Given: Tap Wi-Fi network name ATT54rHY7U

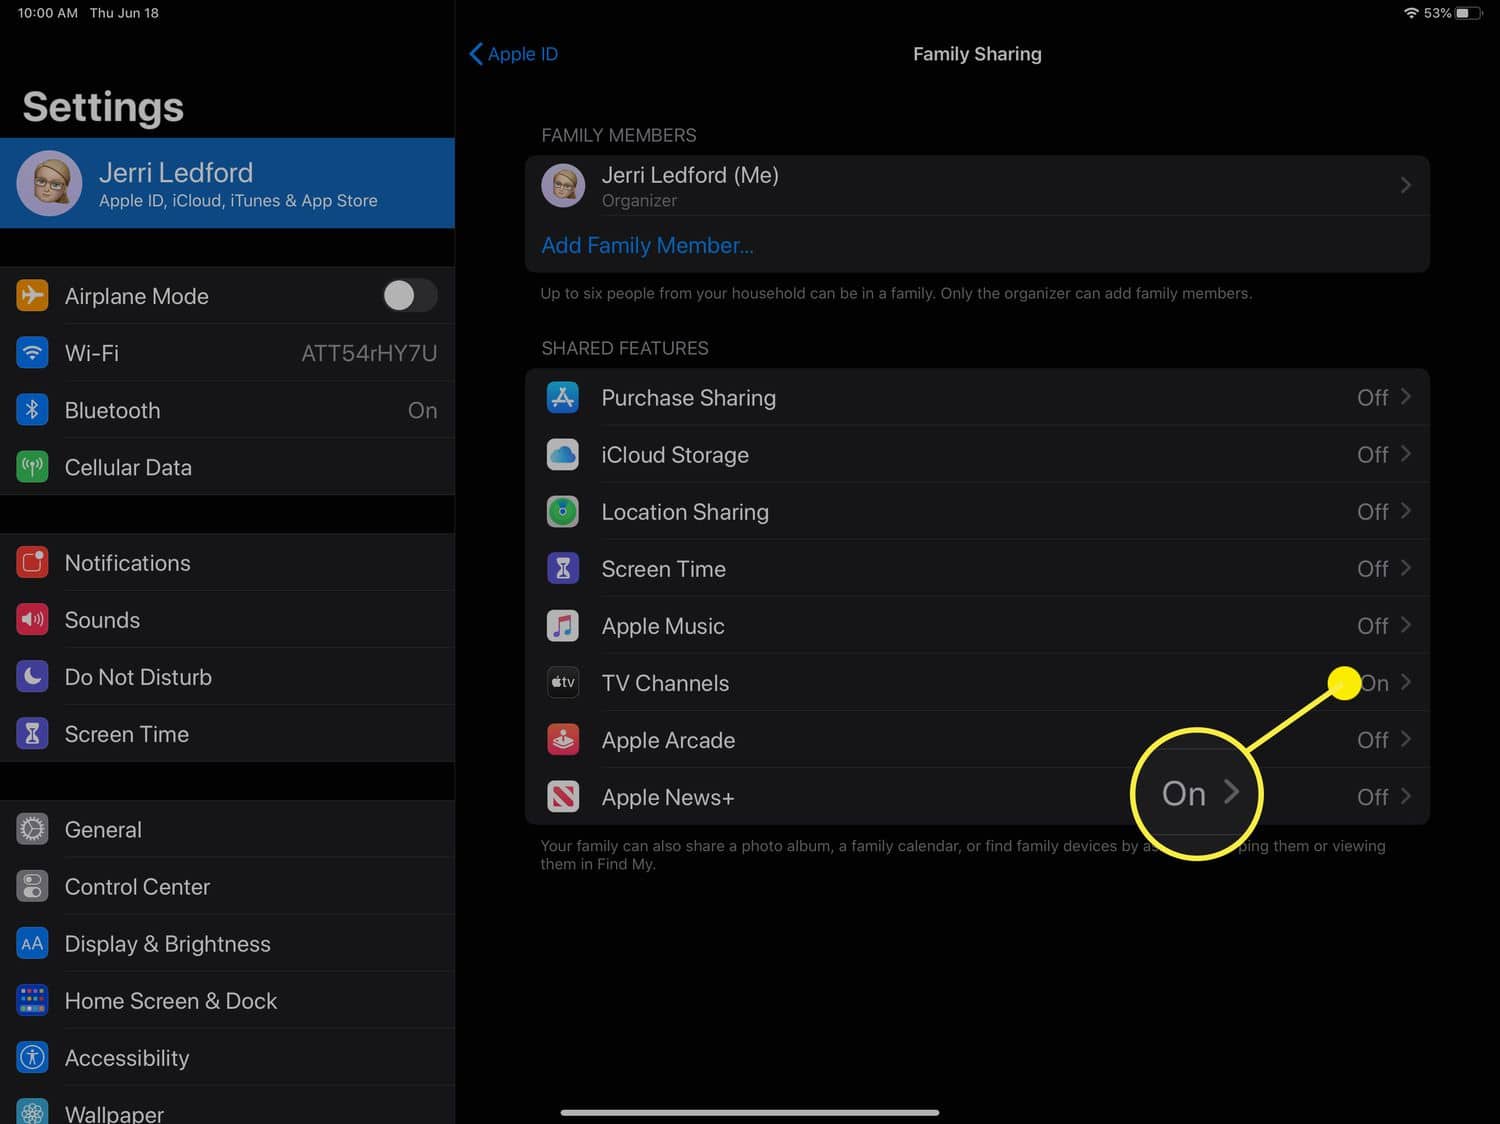Looking at the screenshot, I should [369, 353].
